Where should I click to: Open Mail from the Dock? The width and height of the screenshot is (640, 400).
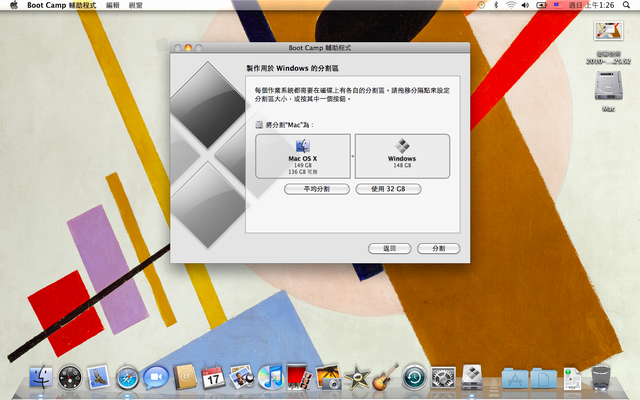[98, 378]
